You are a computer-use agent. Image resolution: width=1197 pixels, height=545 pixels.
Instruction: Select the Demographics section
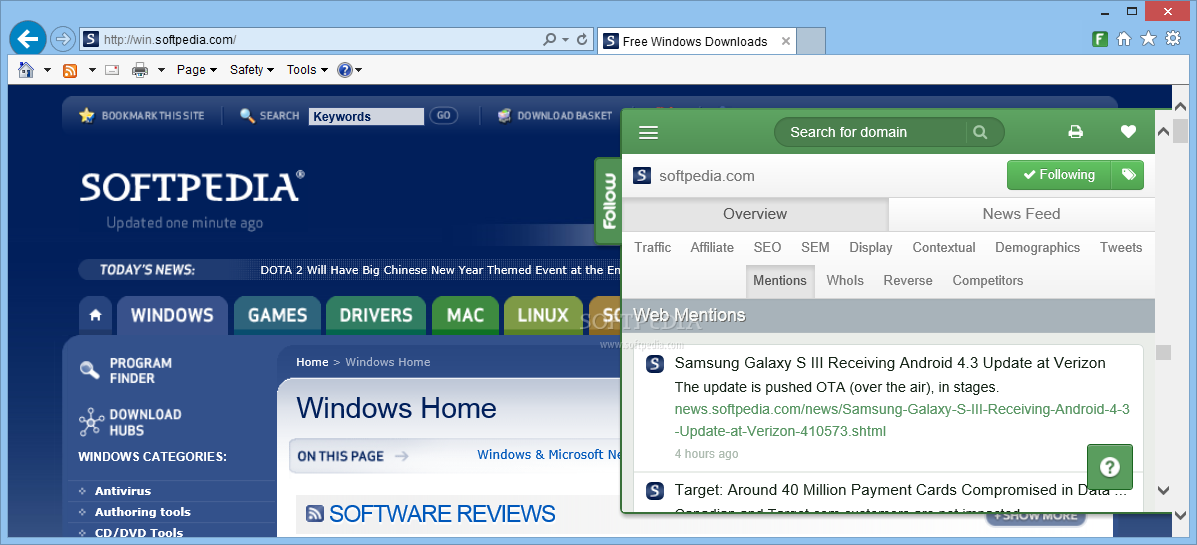(1037, 247)
